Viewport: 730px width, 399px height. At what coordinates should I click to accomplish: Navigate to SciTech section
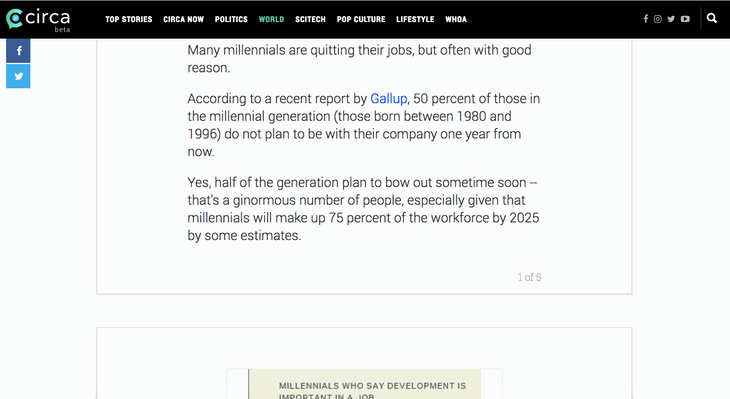(x=310, y=19)
